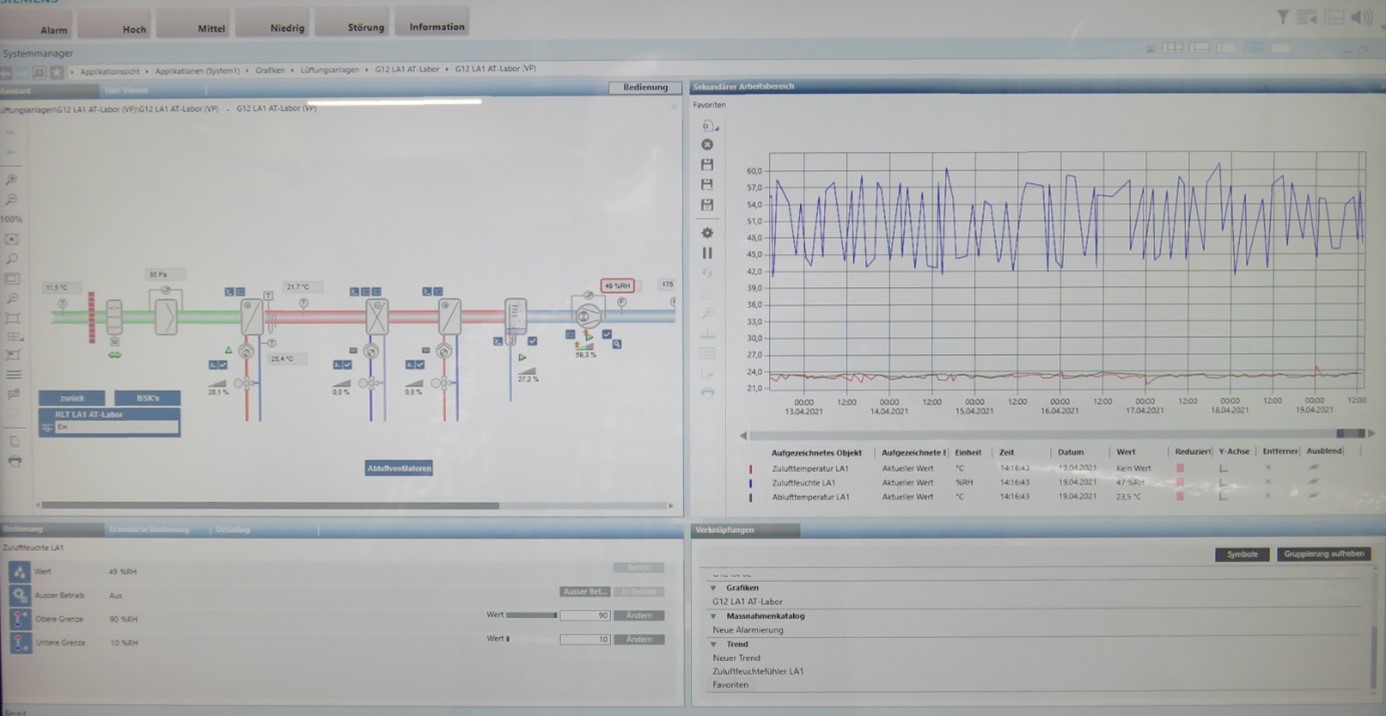Screen dimensions: 1386x716
Task: Open the Alarm event category
Action: [37, 23]
